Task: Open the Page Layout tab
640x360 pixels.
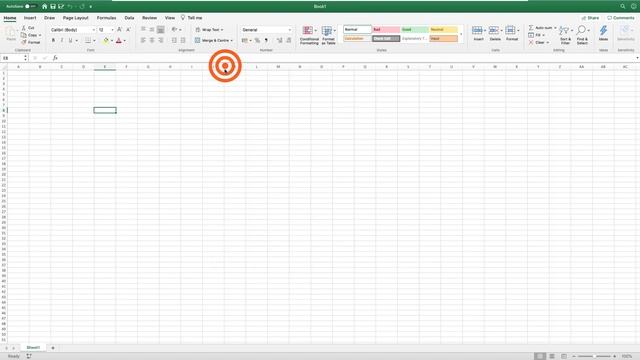Action: (x=76, y=18)
